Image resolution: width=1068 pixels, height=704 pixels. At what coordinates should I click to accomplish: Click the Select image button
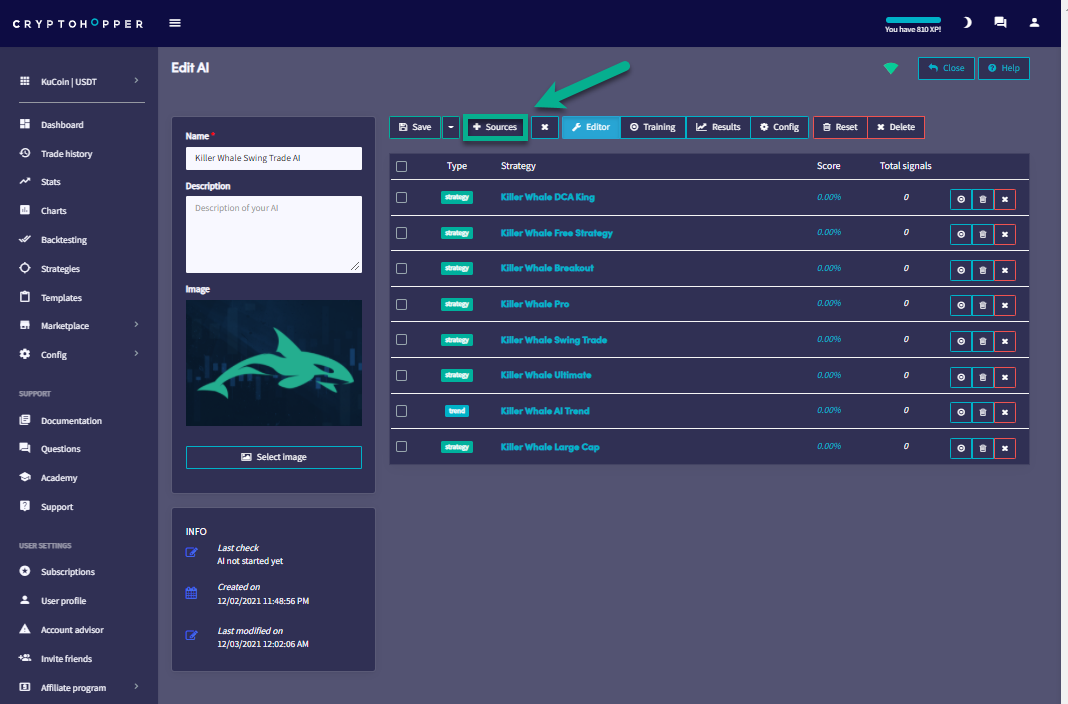[273, 457]
